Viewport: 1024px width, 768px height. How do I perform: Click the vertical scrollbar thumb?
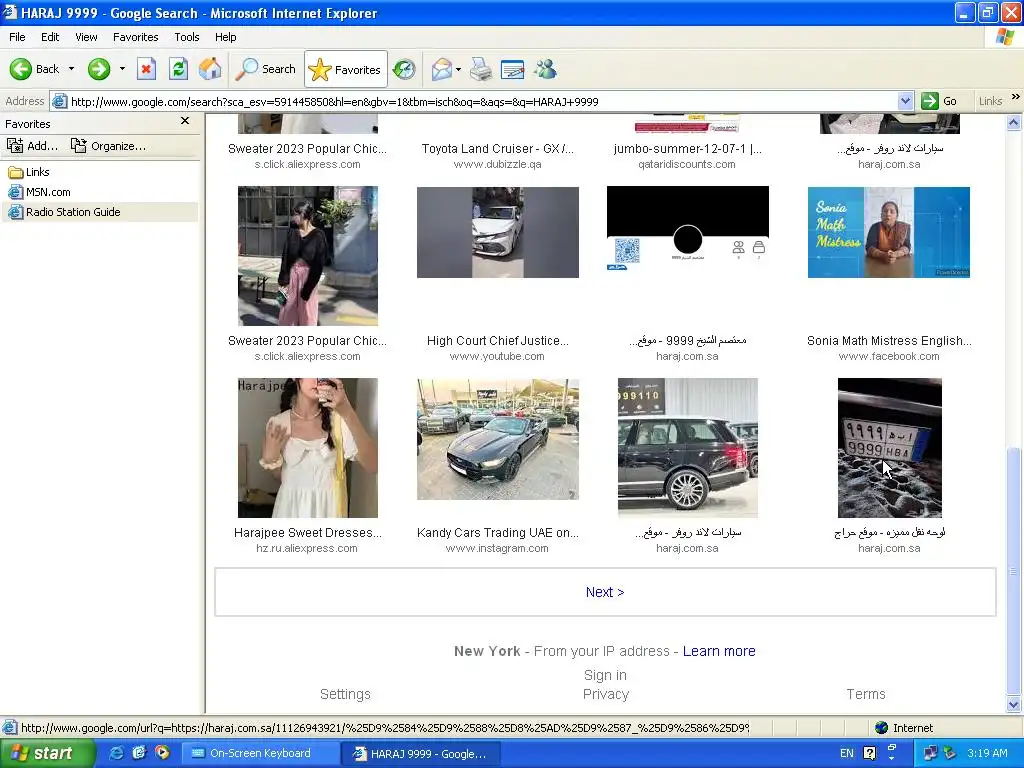[1014, 571]
